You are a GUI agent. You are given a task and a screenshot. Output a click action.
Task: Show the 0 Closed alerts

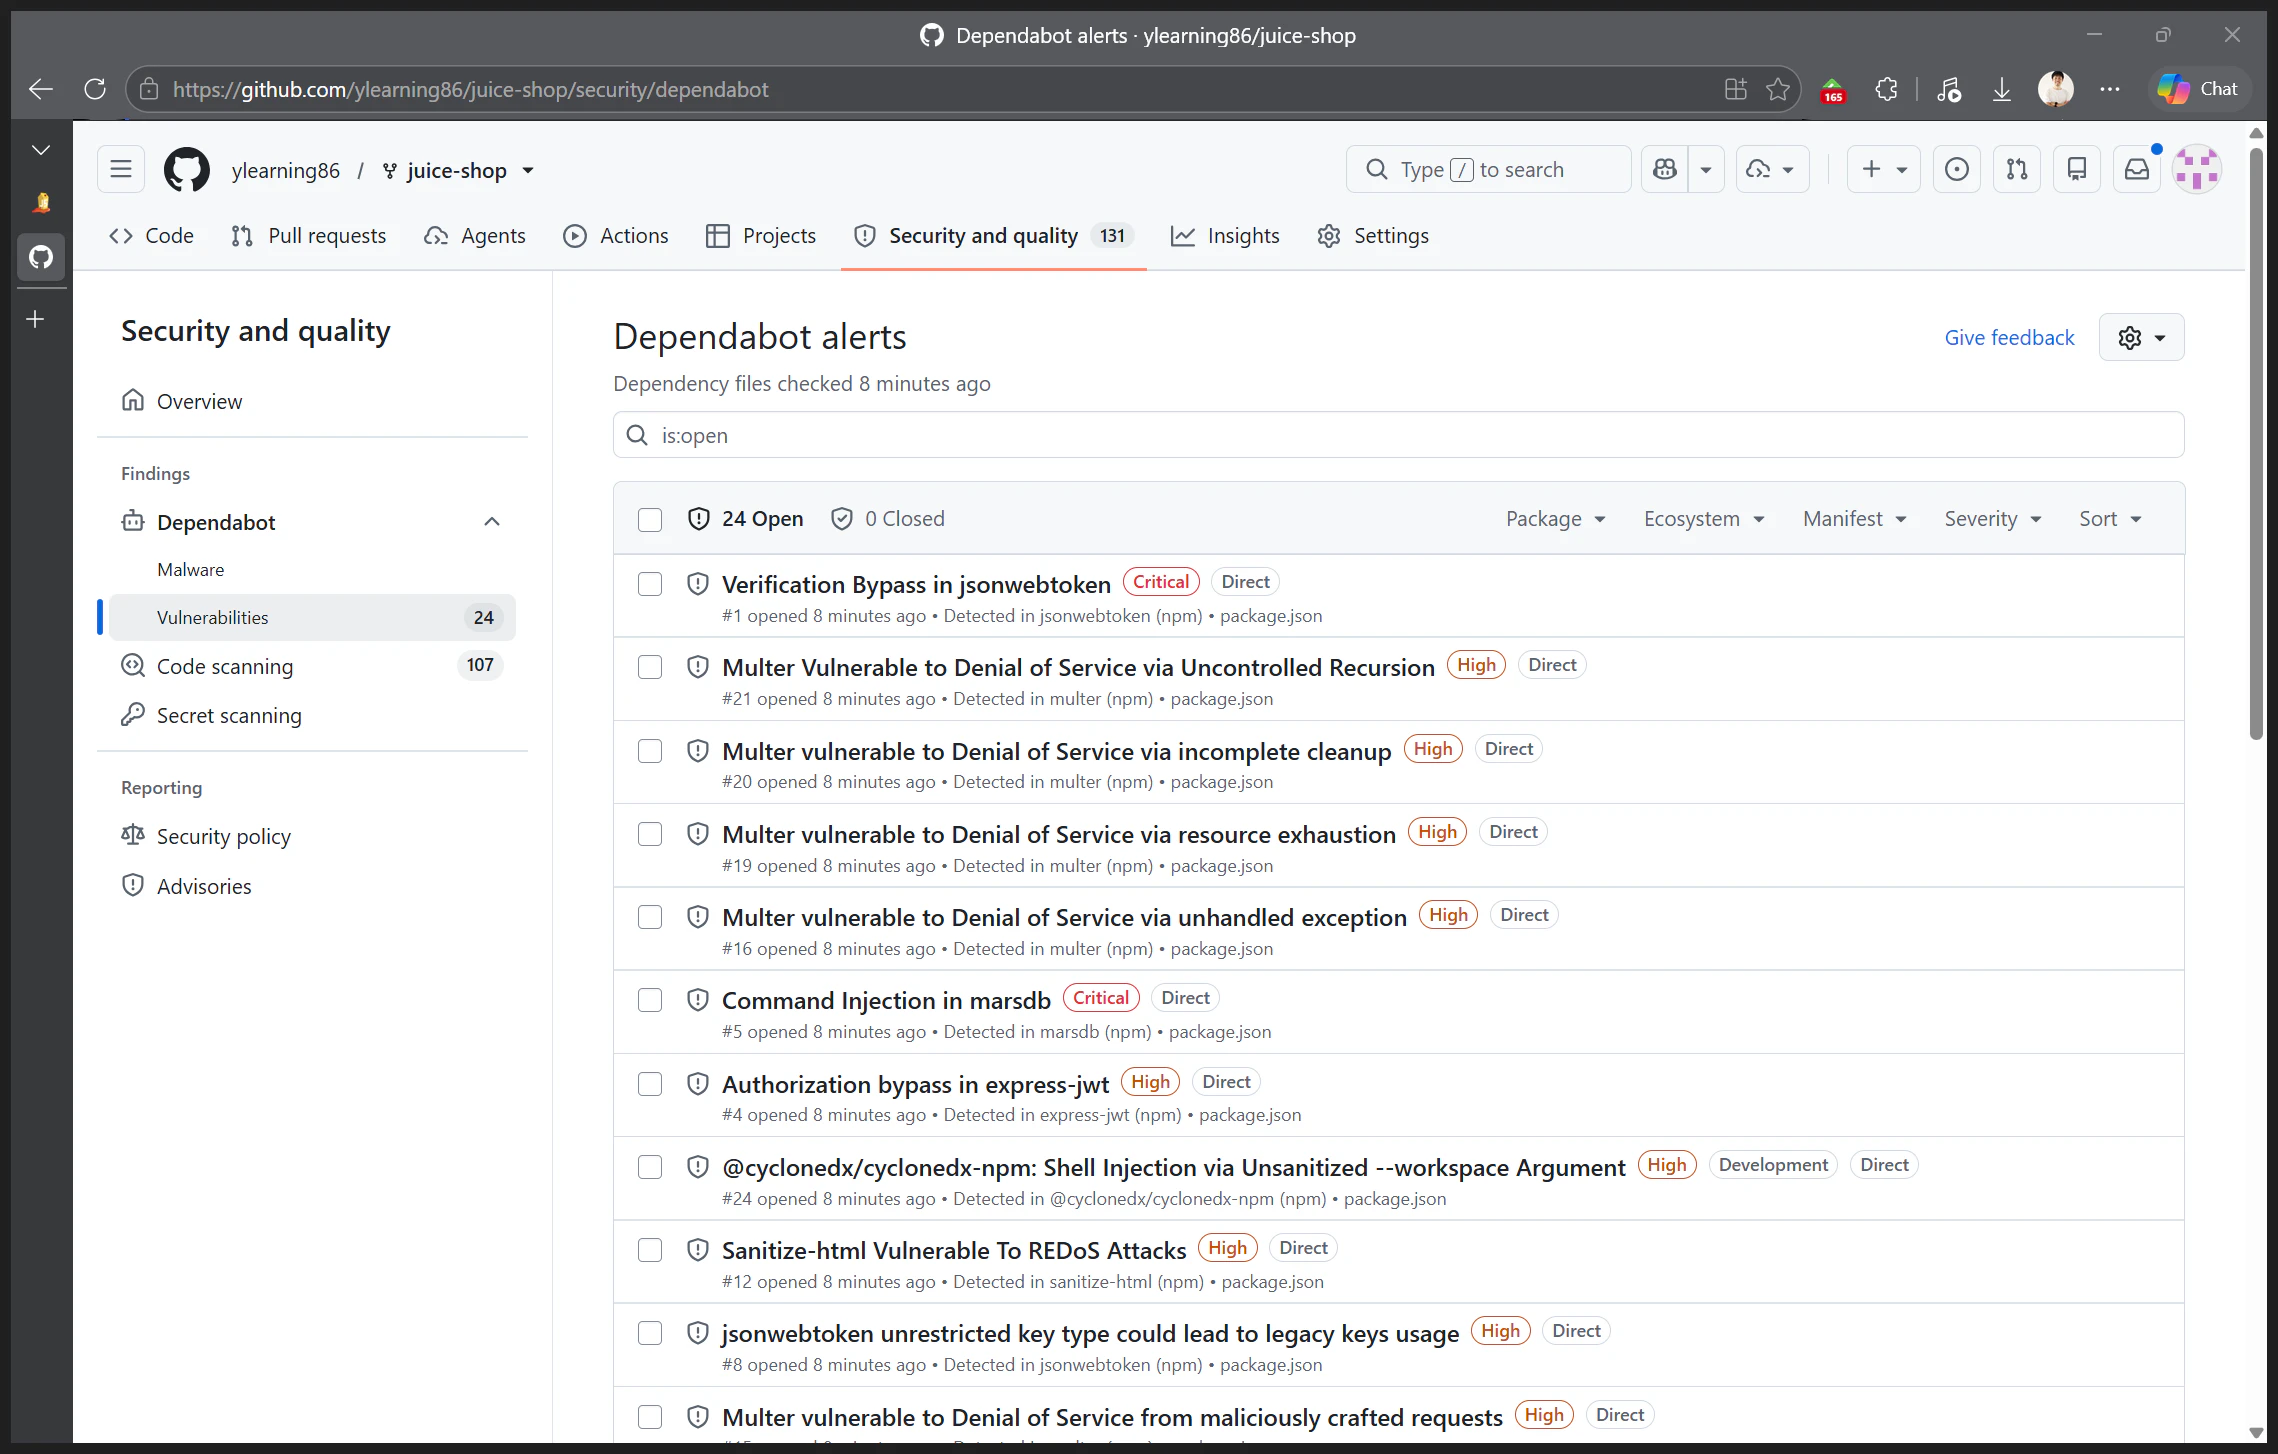coord(888,519)
